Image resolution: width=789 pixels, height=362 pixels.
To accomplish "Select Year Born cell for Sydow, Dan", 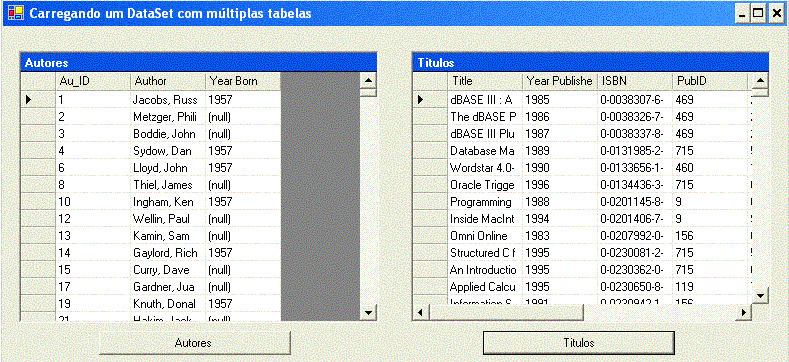I will [243, 151].
